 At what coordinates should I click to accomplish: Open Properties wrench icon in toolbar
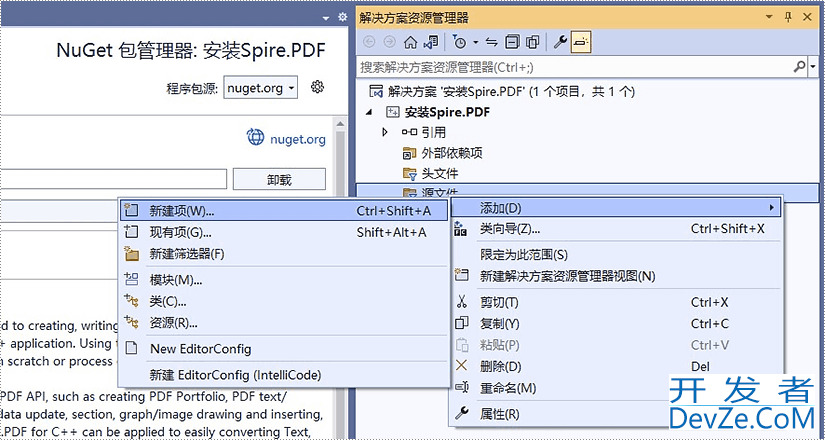(x=560, y=42)
